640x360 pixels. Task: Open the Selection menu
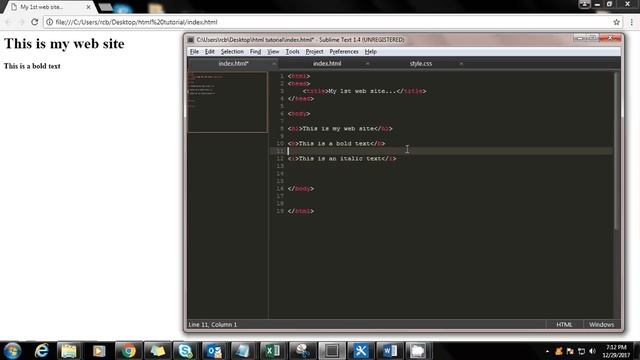[232, 51]
